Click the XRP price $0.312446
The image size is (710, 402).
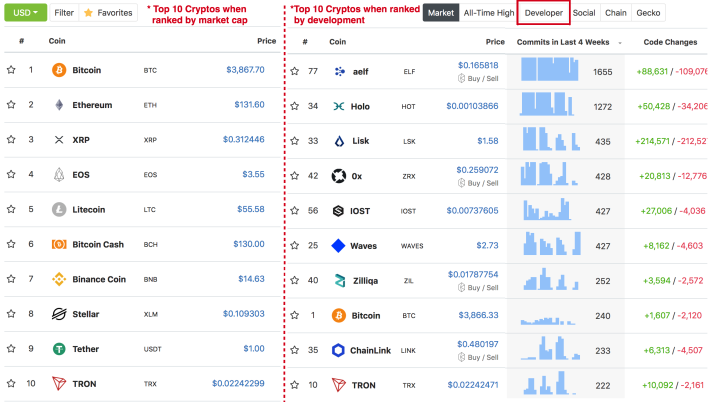coord(244,139)
